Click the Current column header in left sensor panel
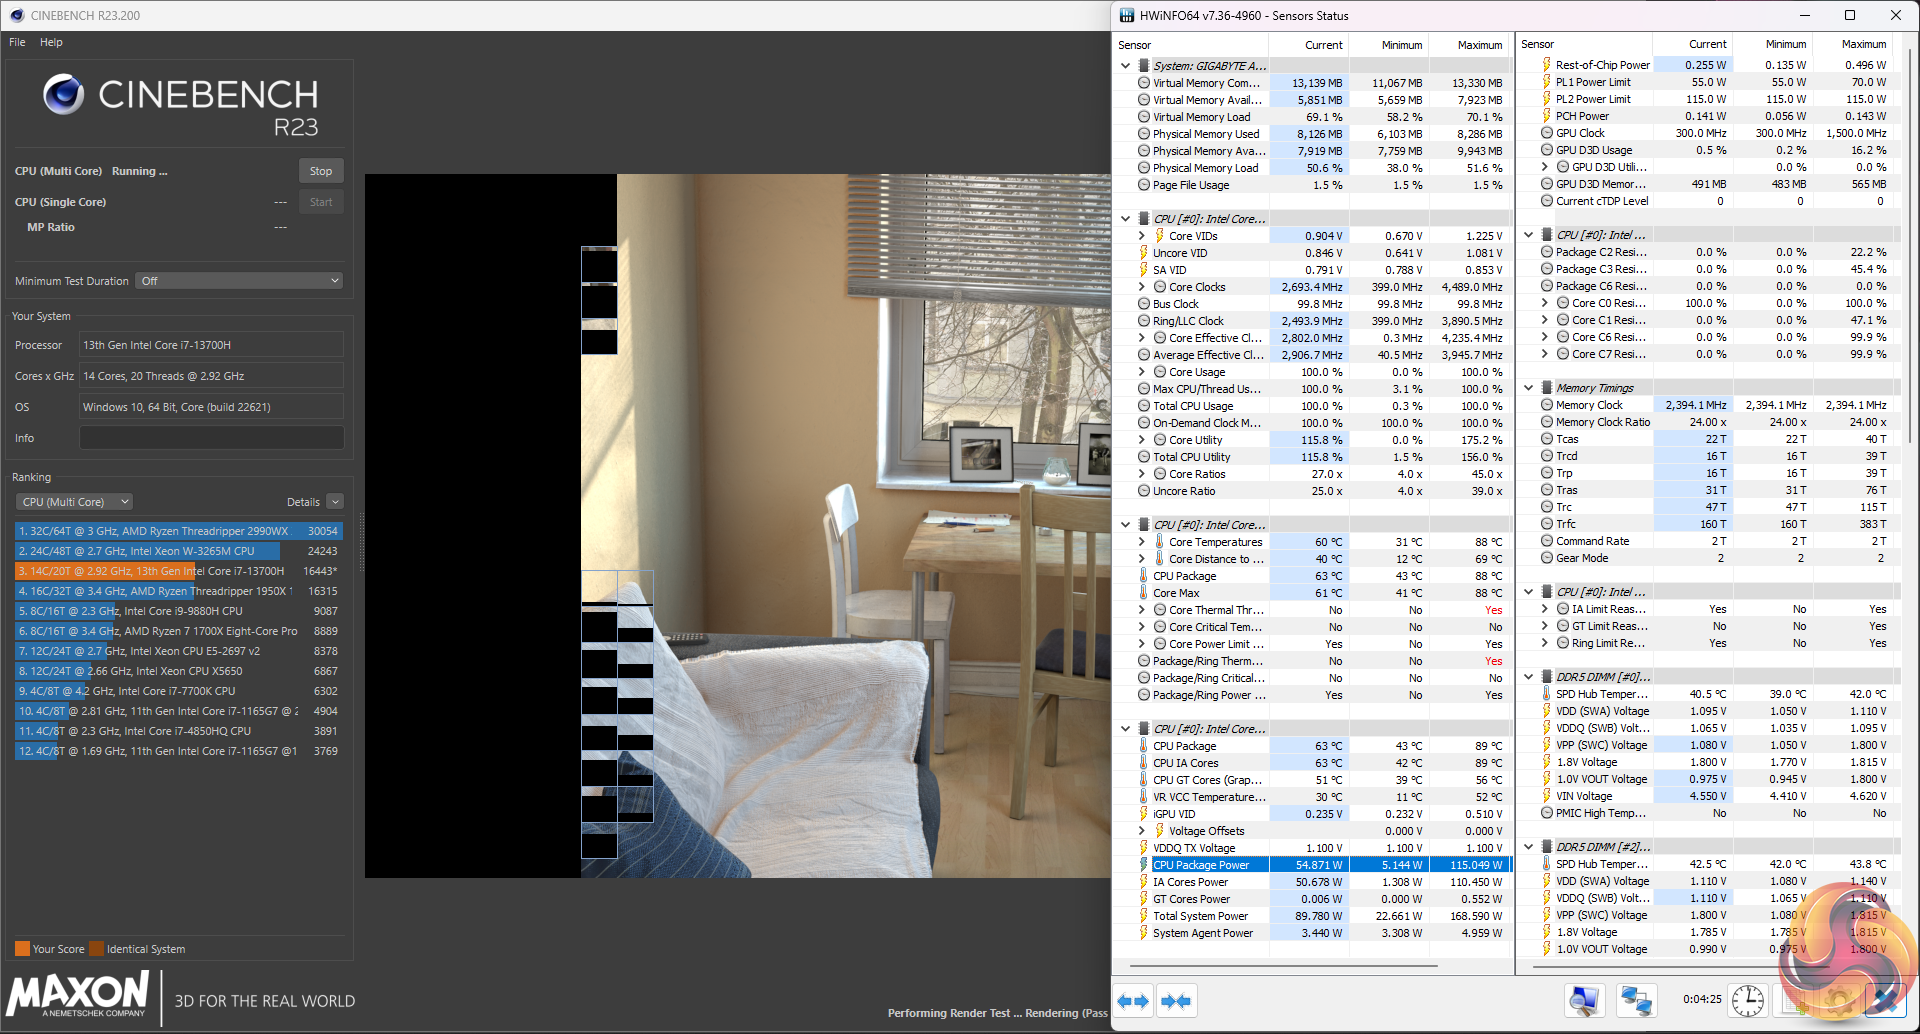The image size is (1920, 1034). [1308, 45]
